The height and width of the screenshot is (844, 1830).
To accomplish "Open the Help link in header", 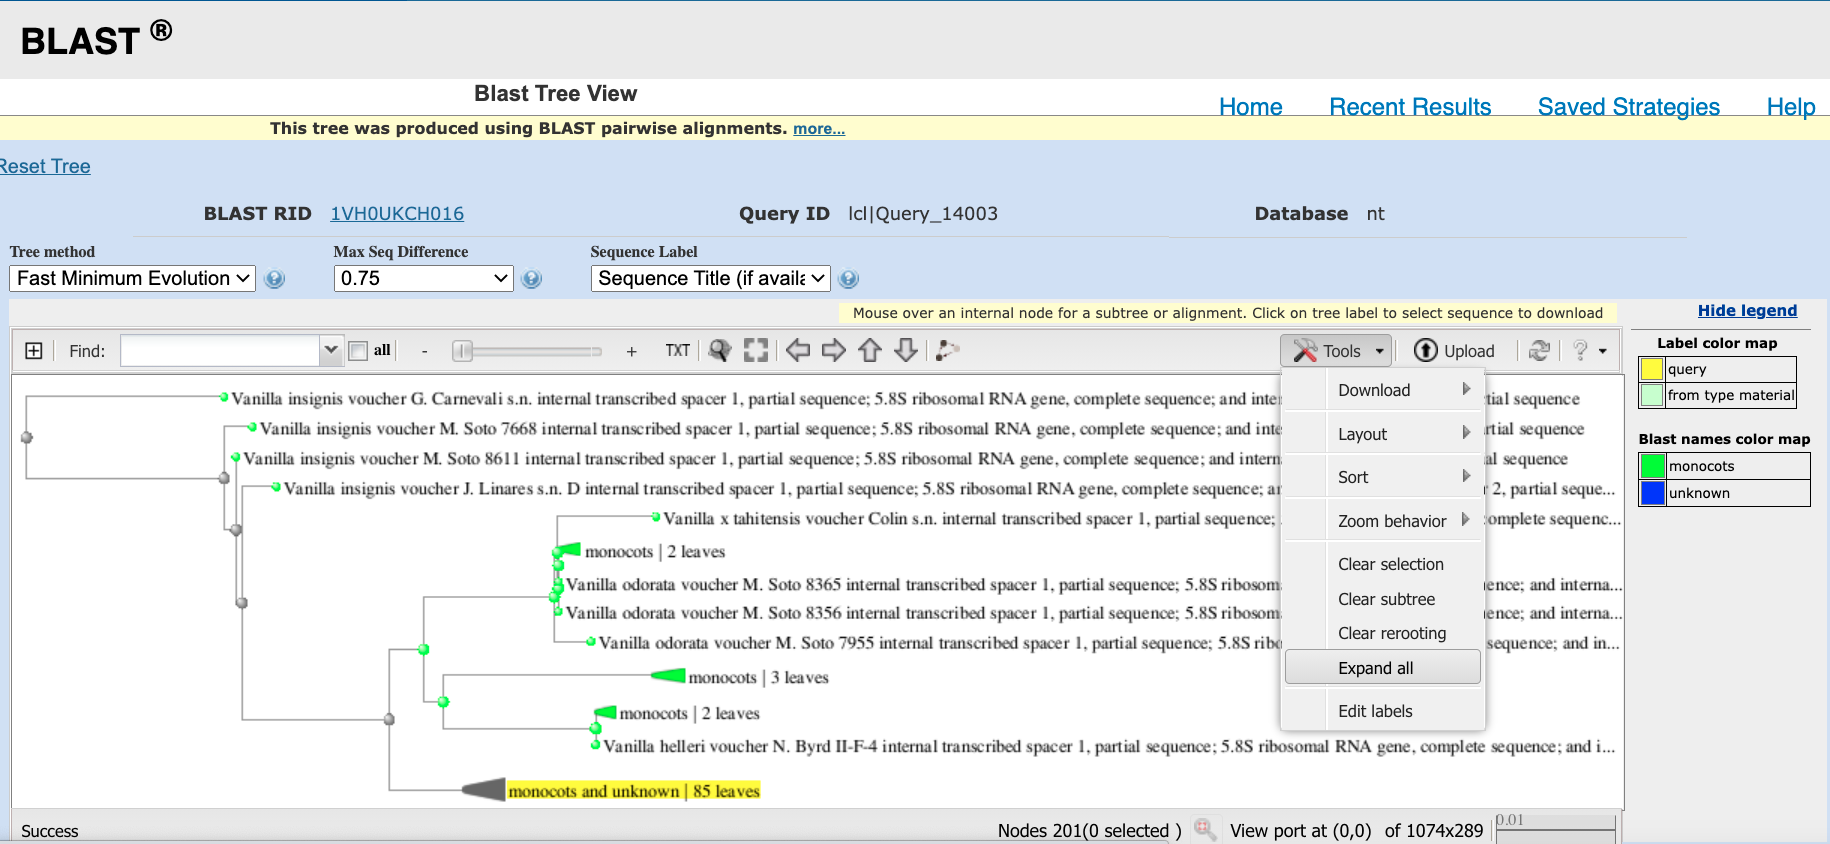I will (1790, 107).
